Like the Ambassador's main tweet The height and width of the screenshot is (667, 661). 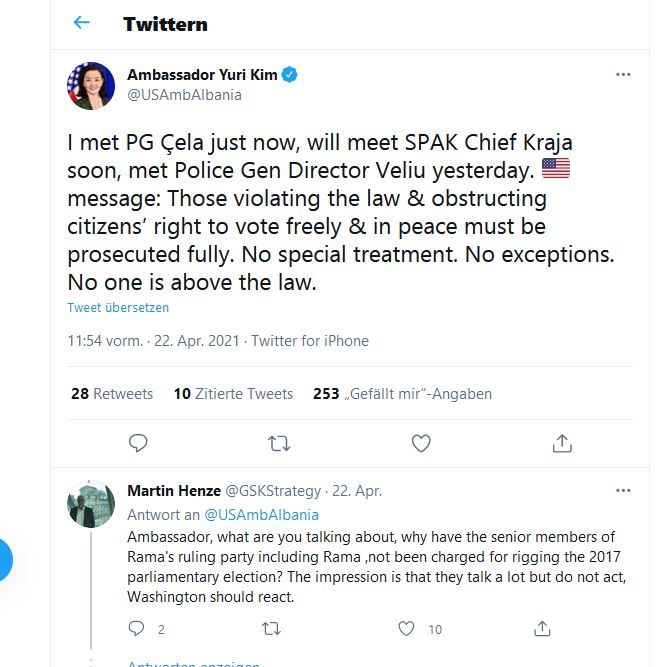pos(421,442)
